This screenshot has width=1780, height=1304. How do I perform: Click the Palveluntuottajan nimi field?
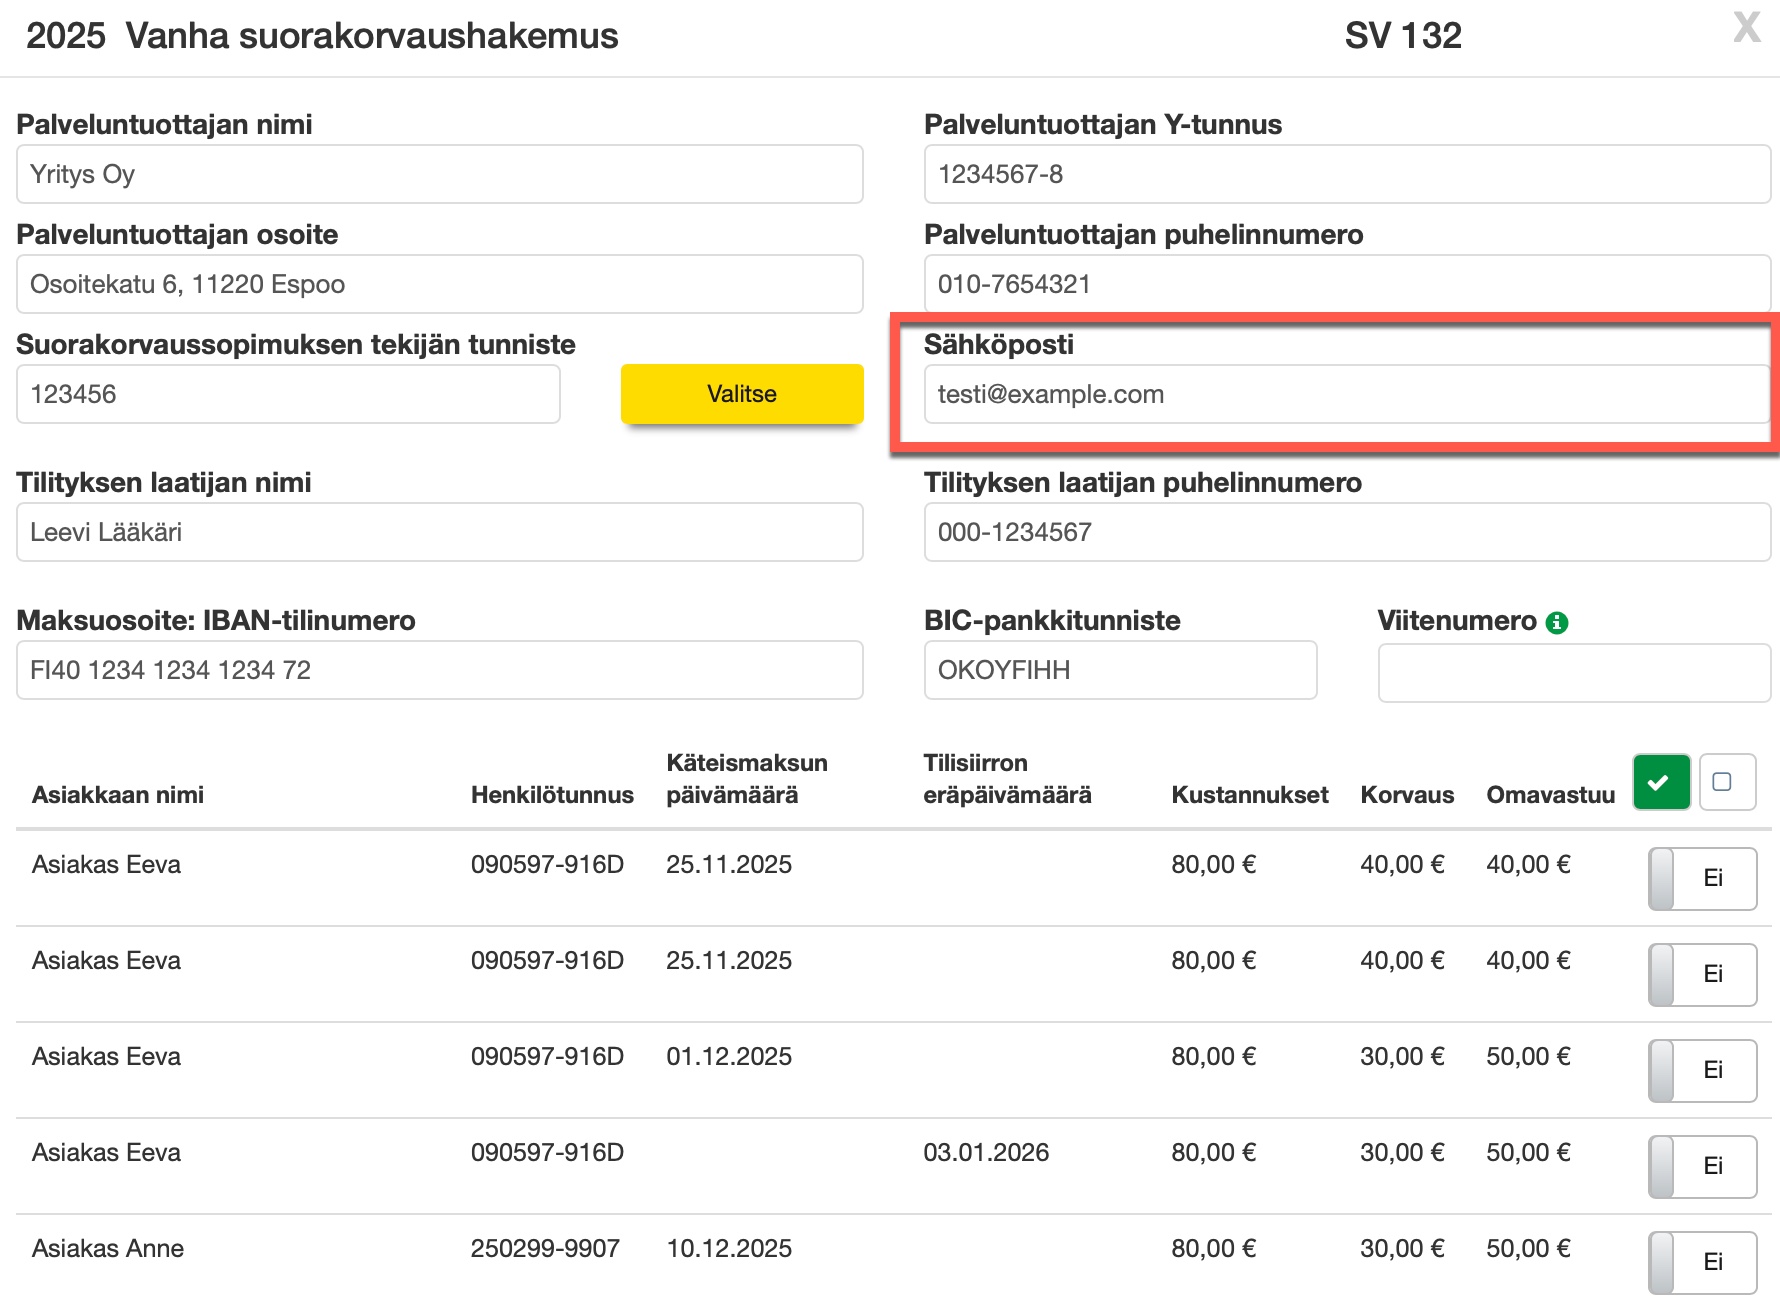[439, 175]
